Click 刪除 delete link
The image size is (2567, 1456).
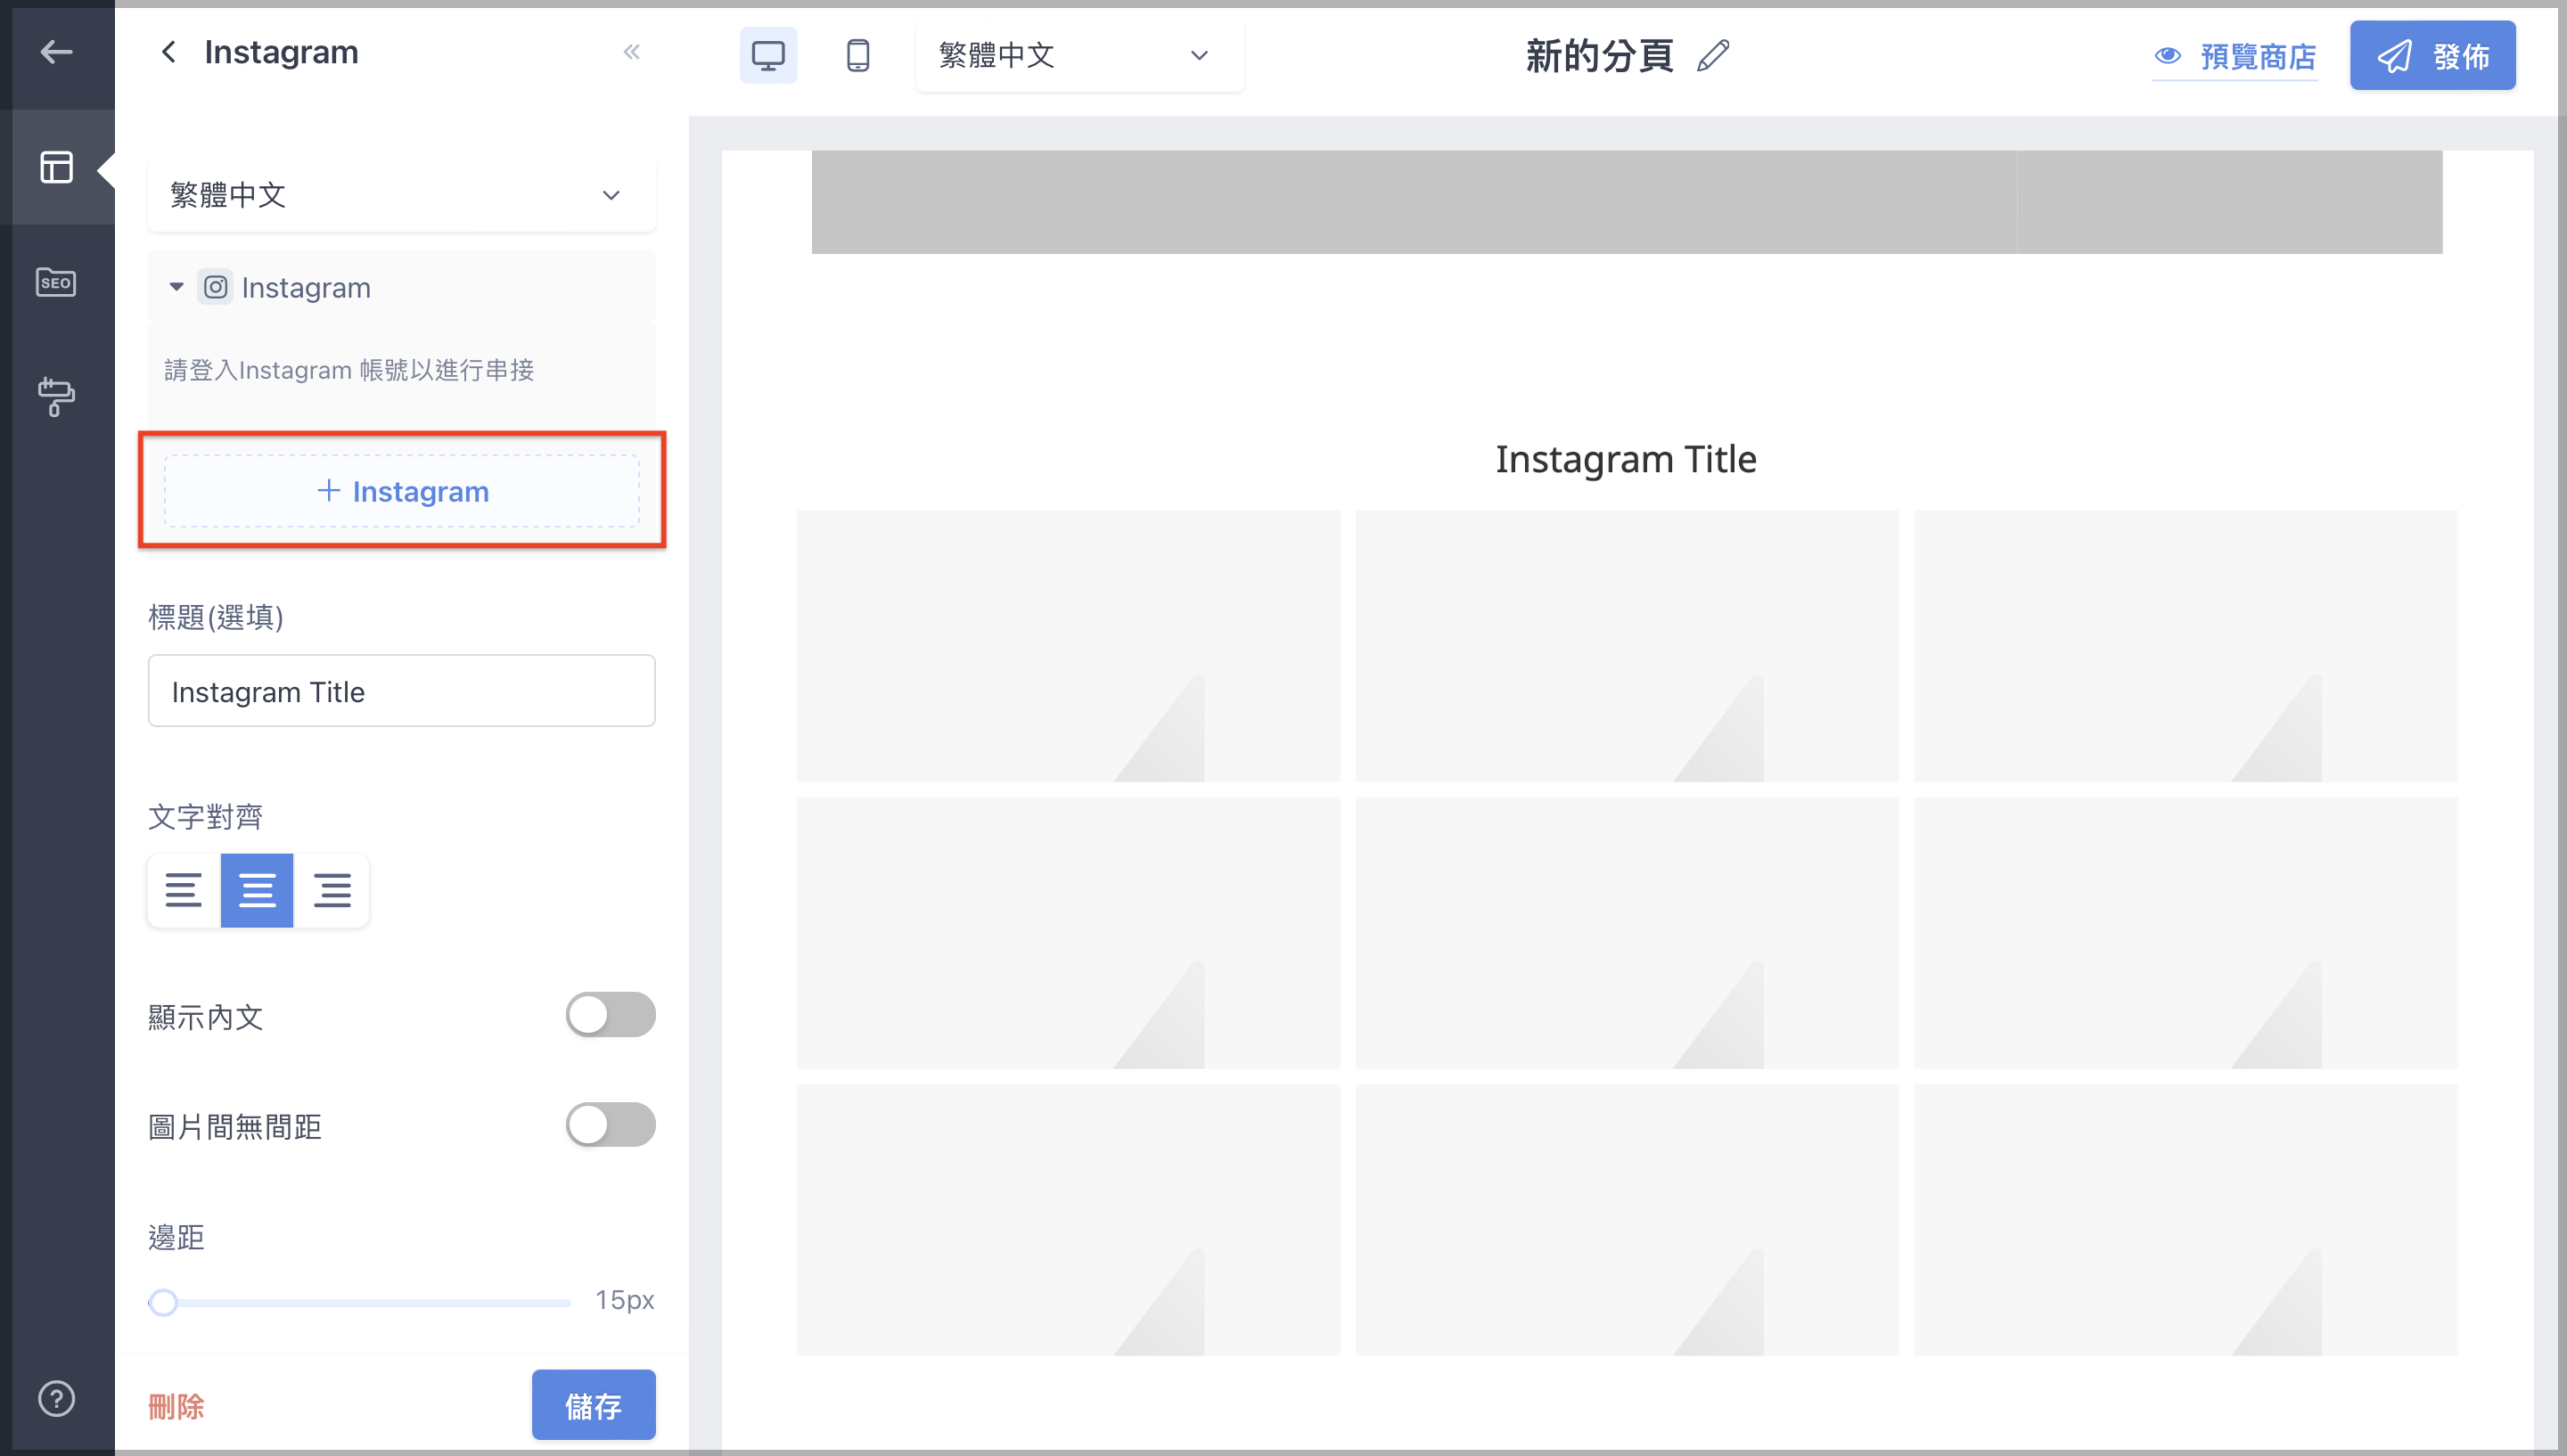click(x=176, y=1406)
